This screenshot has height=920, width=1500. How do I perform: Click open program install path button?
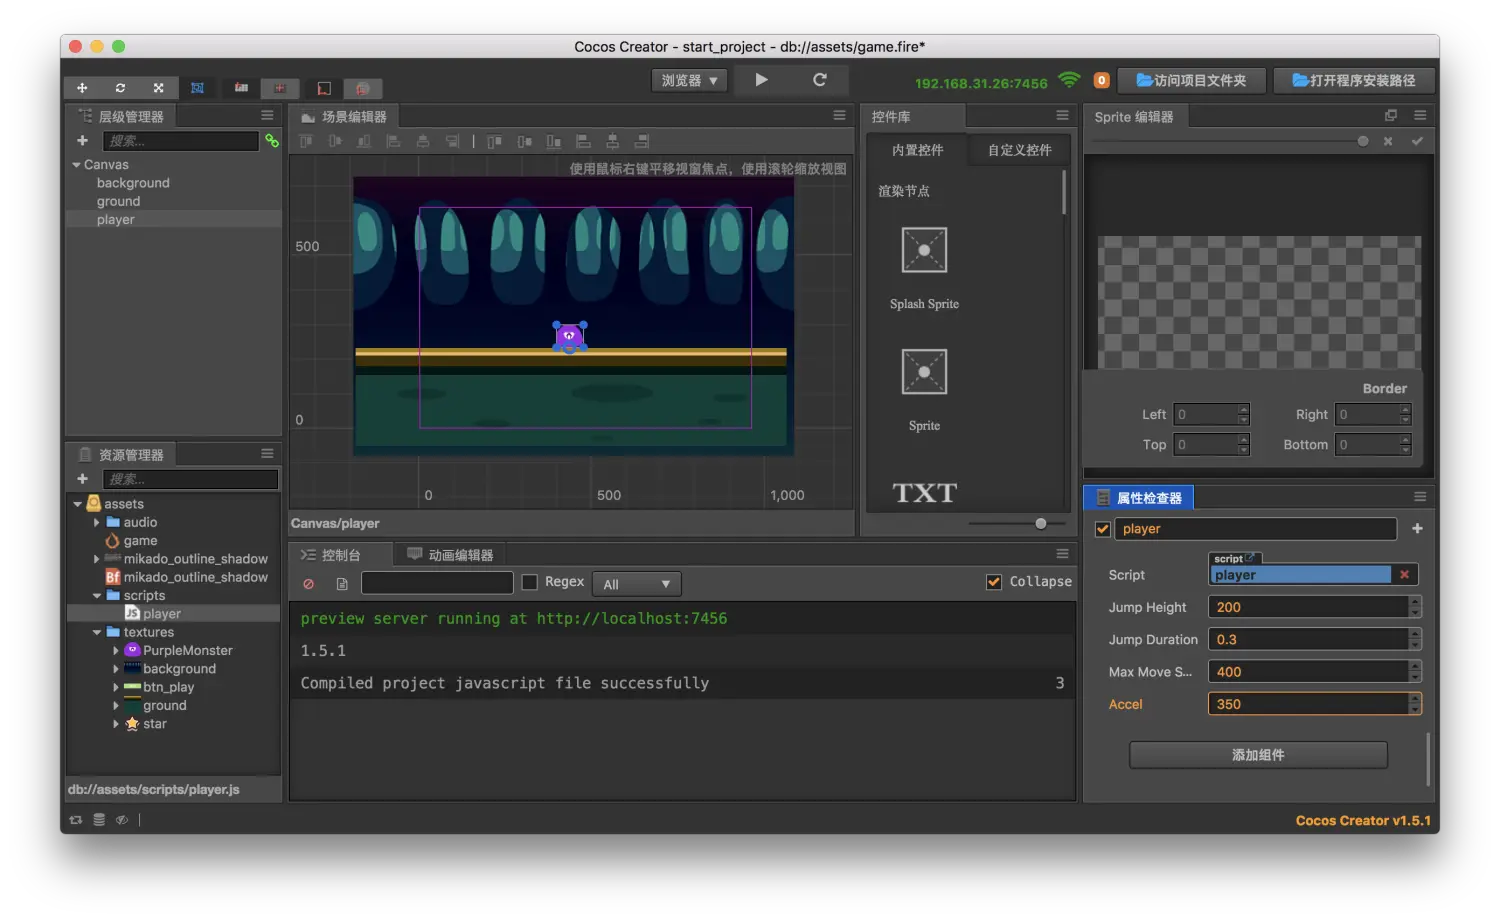[x=1354, y=80]
